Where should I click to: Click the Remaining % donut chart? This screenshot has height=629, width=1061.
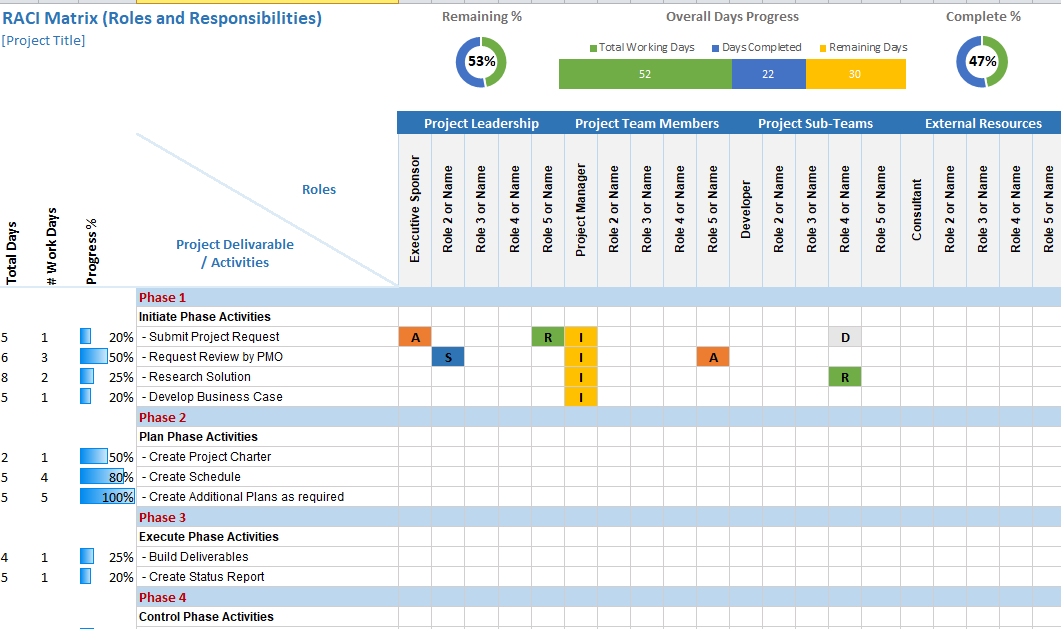(x=481, y=61)
